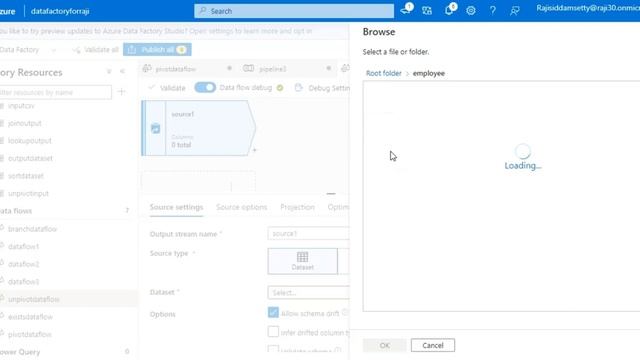Open unpivotdataflow in the tree

33,299
